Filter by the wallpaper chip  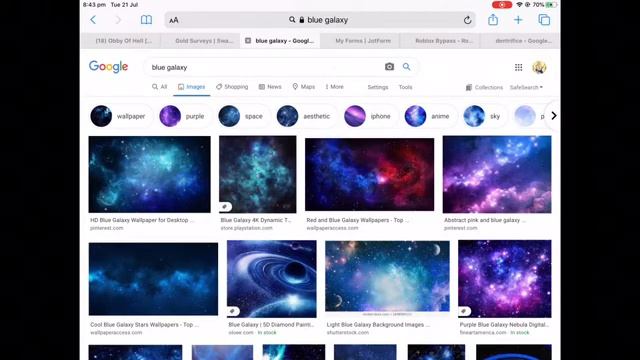[120, 116]
